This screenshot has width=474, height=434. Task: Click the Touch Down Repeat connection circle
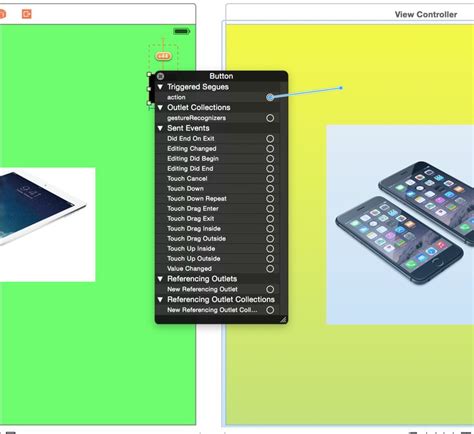click(270, 199)
